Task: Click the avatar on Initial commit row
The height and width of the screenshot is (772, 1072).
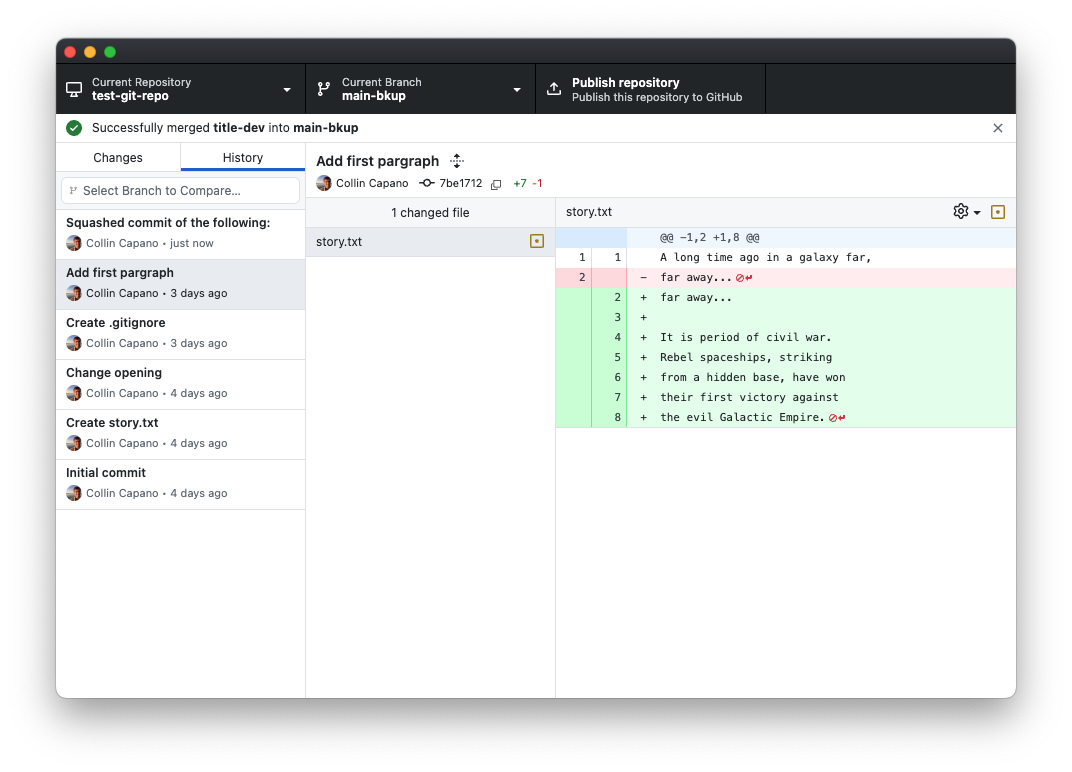Action: point(74,493)
